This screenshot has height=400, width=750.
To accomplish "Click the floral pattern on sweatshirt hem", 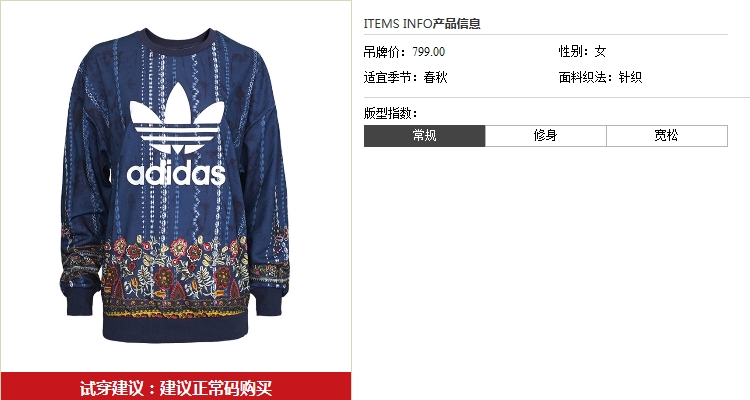I will [176, 275].
